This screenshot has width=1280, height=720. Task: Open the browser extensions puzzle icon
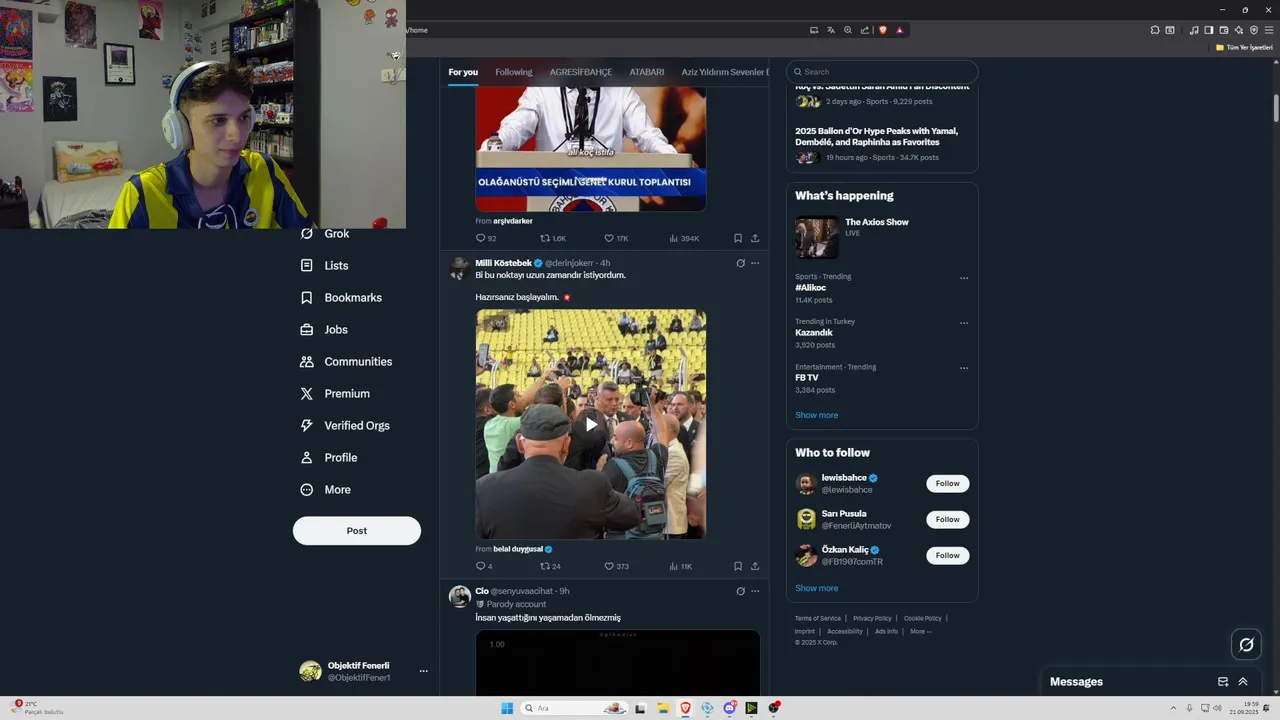click(1154, 30)
